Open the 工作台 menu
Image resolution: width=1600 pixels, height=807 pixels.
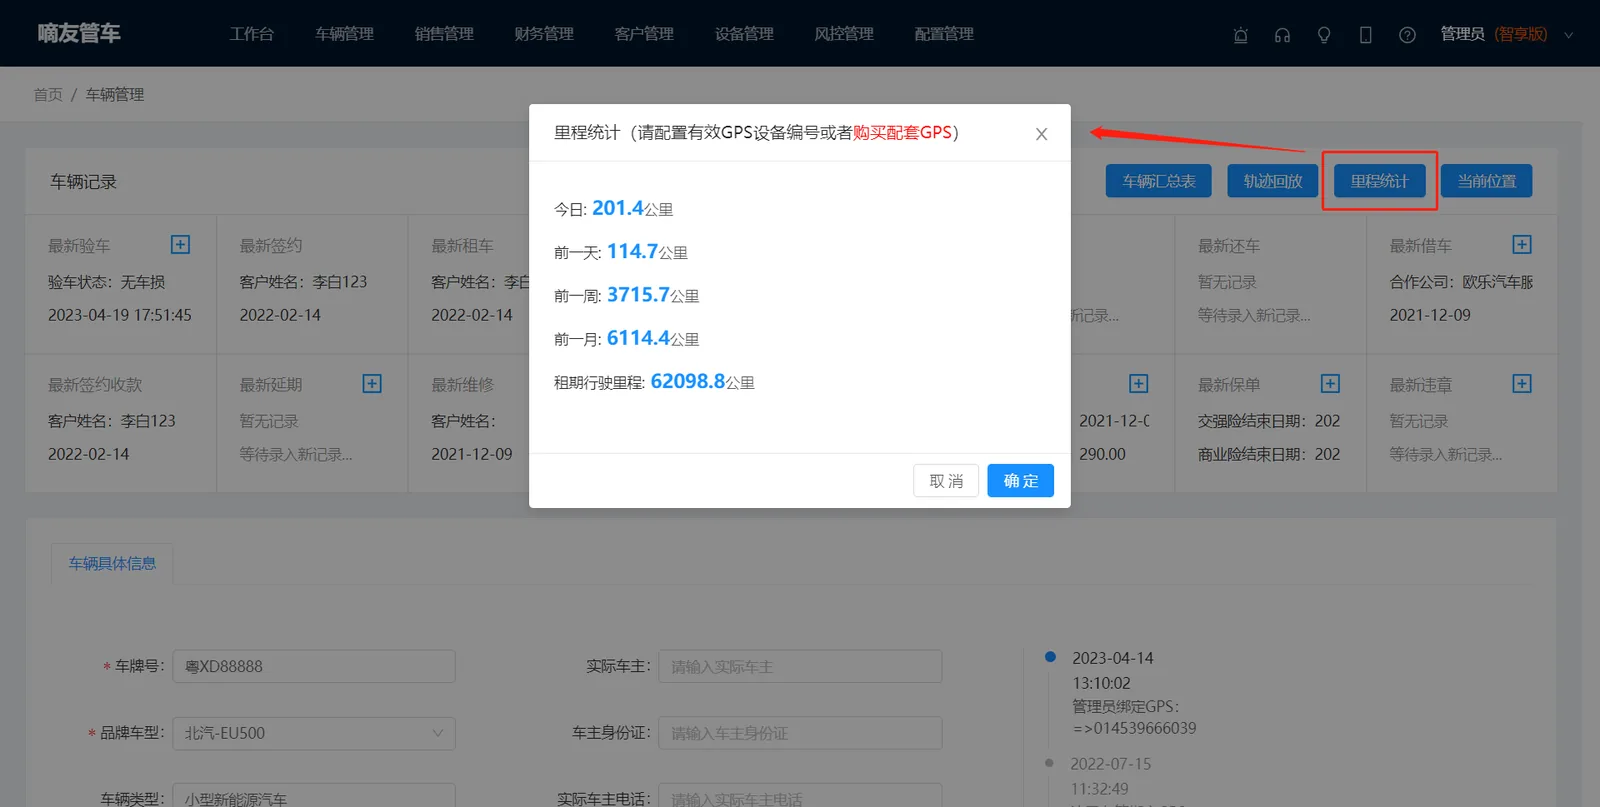pos(252,34)
